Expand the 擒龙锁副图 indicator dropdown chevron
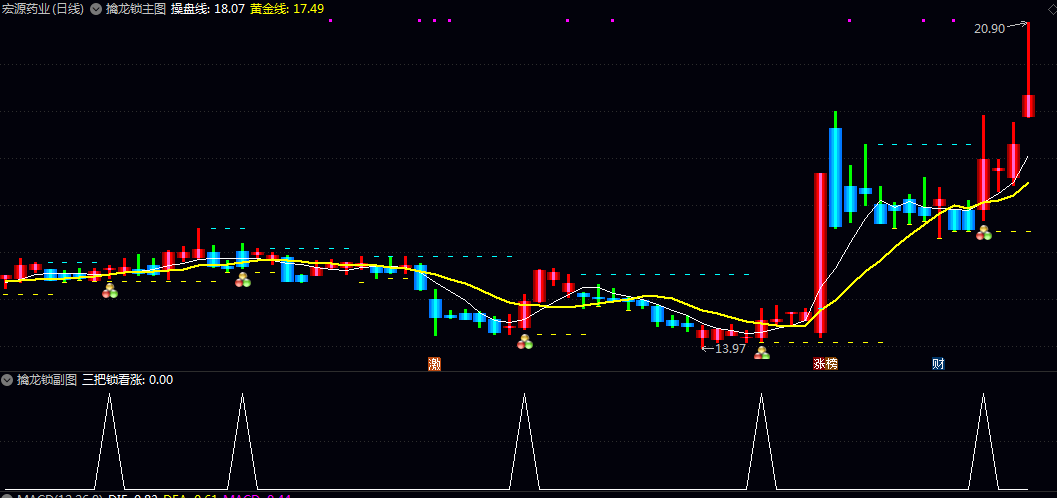Image resolution: width=1057 pixels, height=498 pixels. pyautogui.click(x=7, y=380)
